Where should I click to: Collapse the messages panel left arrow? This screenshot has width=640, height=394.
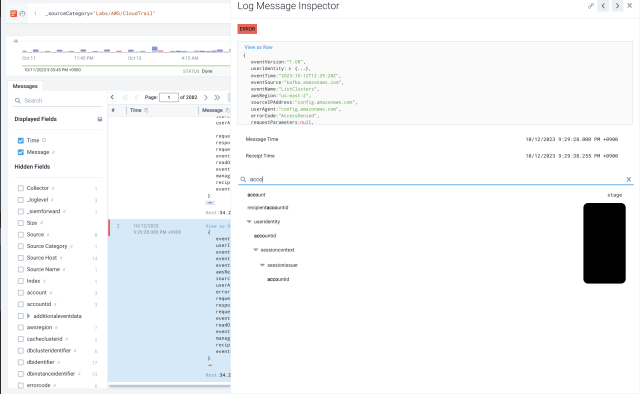pos(112,97)
